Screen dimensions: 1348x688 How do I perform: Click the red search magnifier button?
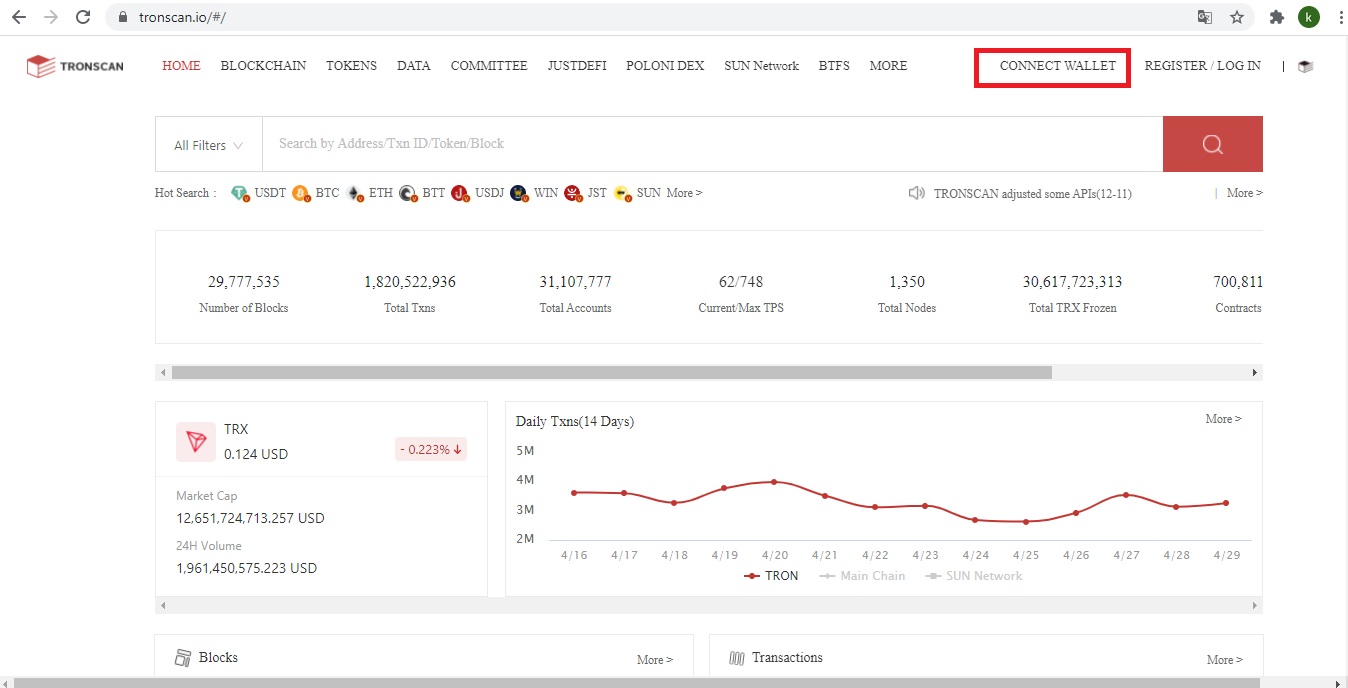1213,144
